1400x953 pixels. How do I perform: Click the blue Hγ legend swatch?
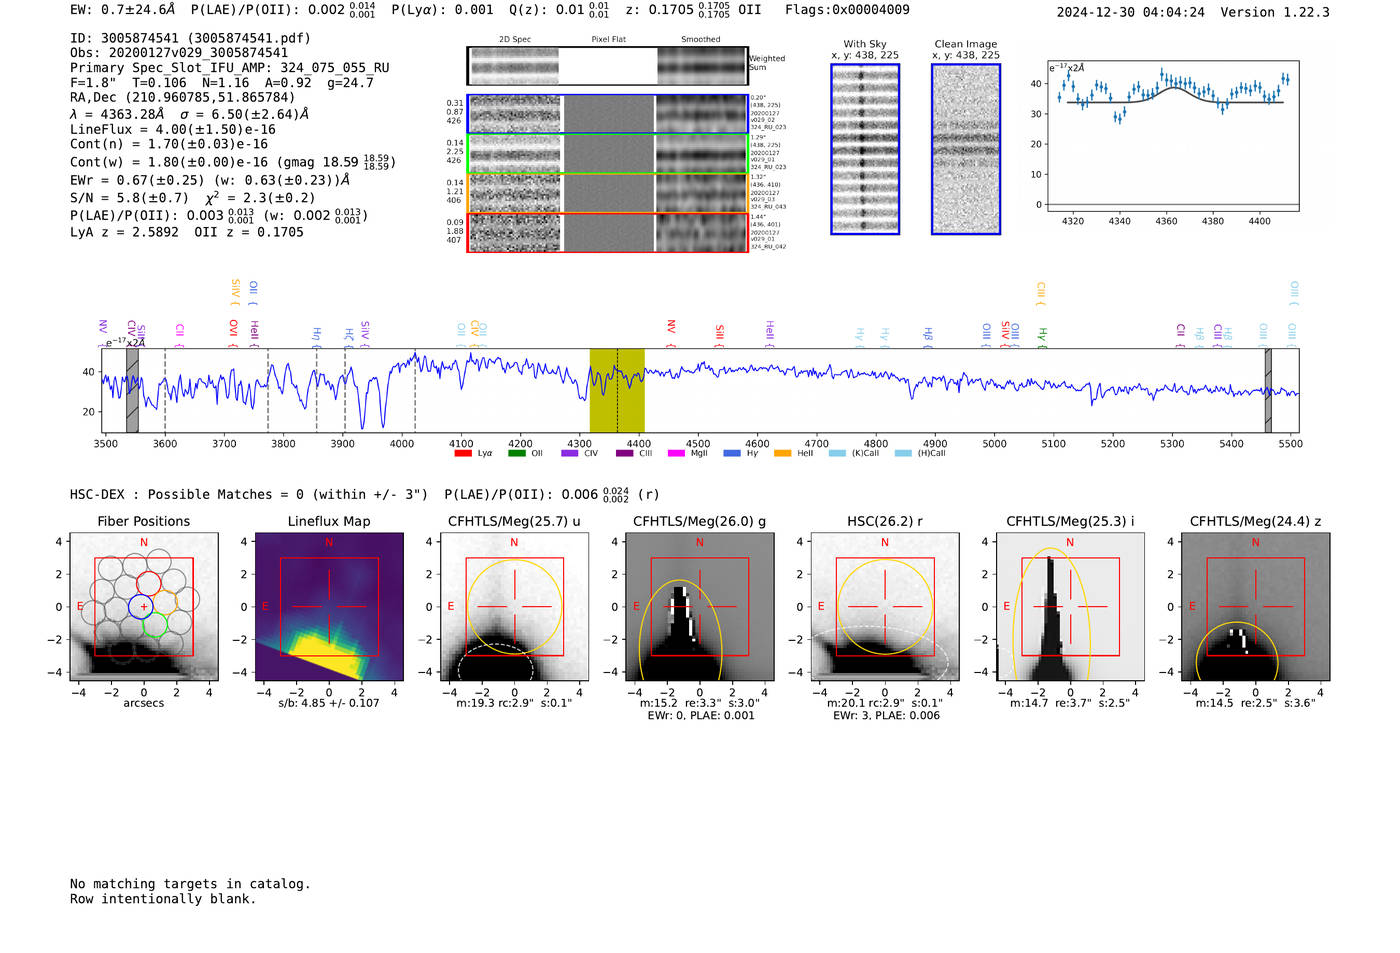(732, 453)
